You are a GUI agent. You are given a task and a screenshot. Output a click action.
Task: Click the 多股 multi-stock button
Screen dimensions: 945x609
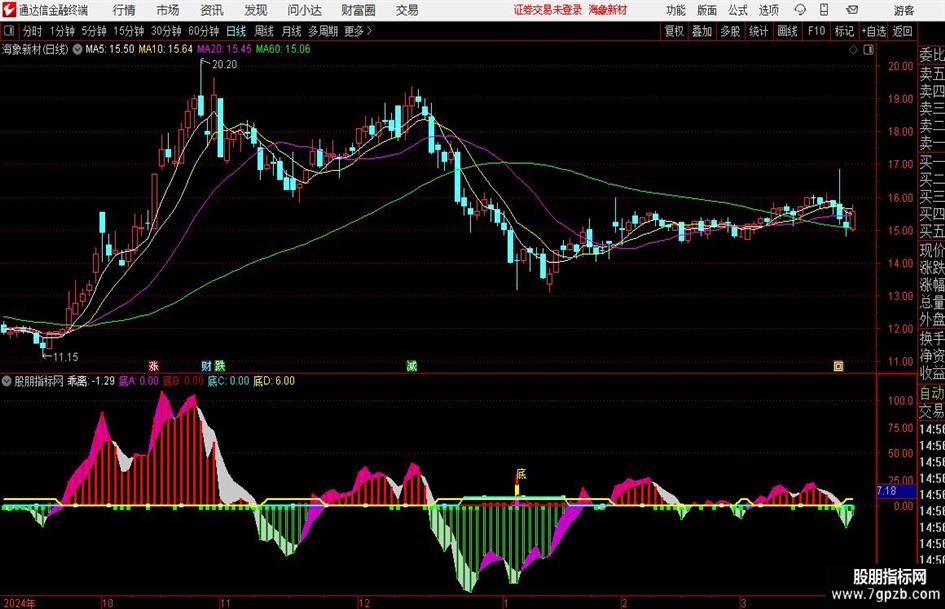click(730, 31)
